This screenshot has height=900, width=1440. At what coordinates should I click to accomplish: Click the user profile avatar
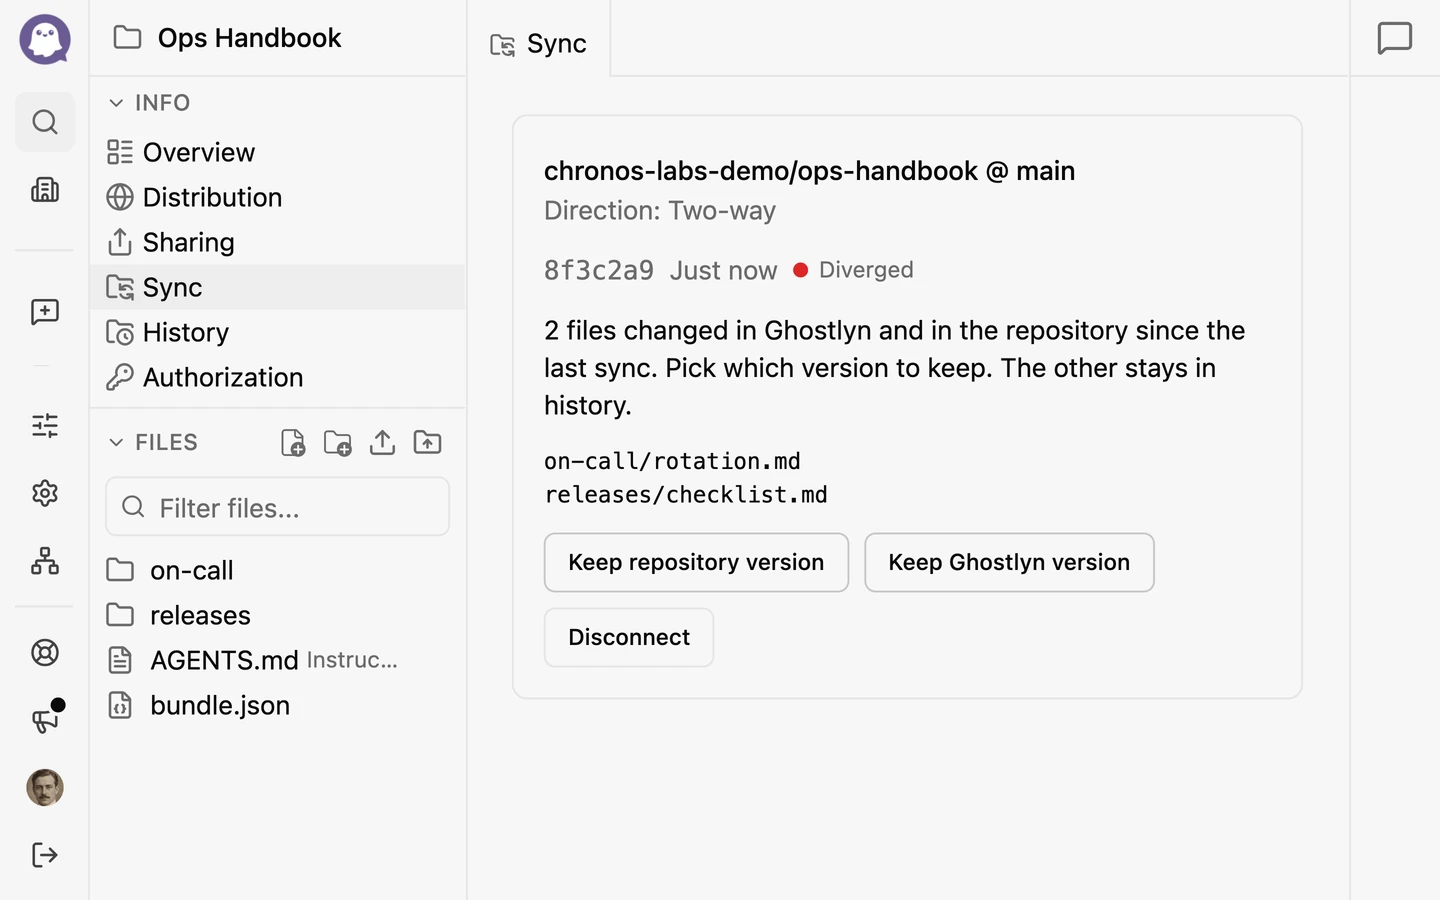pyautogui.click(x=45, y=788)
